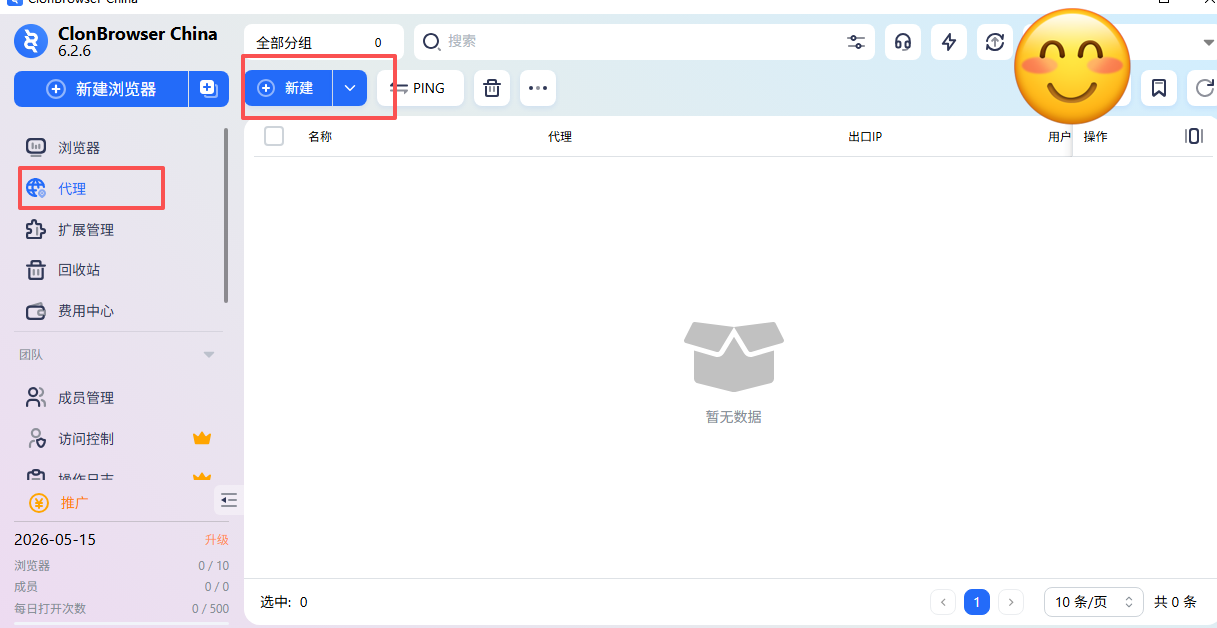Click the 暂无数据 empty box illustration

click(x=734, y=356)
